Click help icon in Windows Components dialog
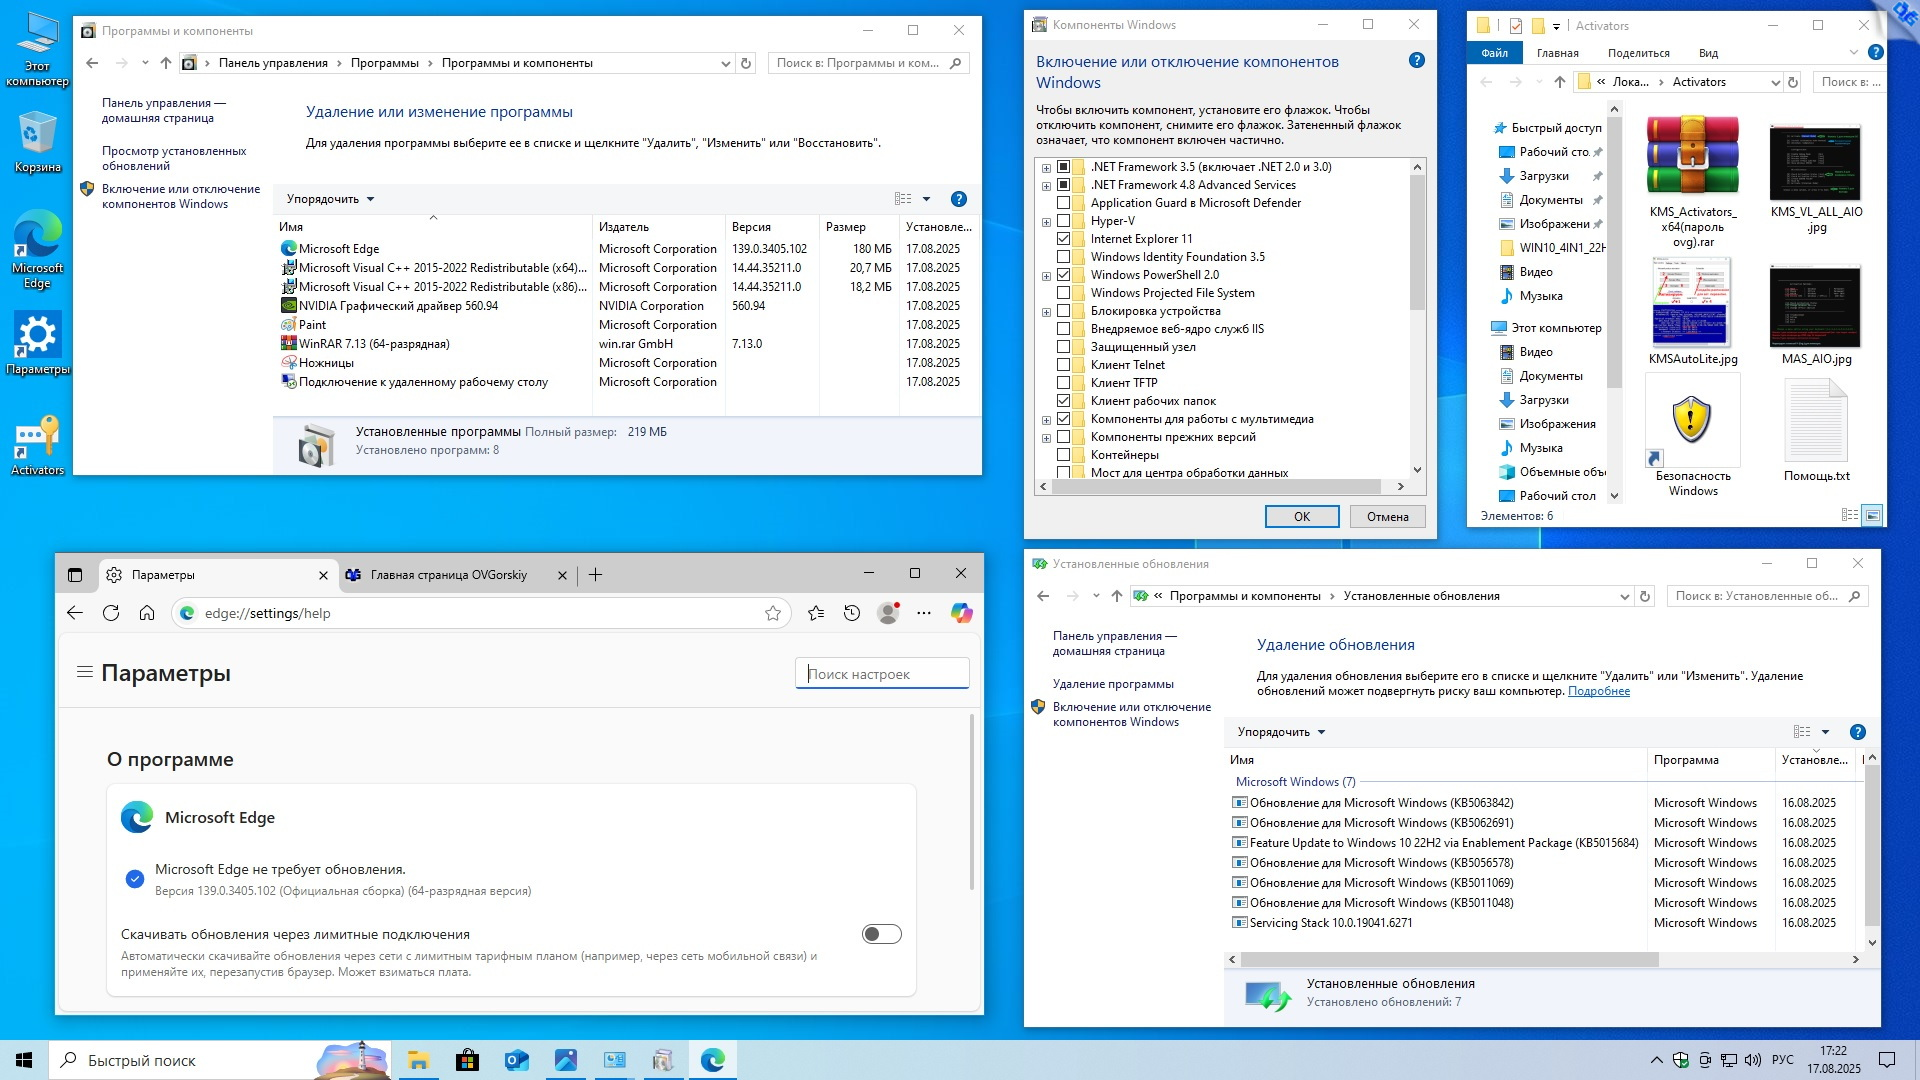The width and height of the screenshot is (1920, 1080). 1416,61
